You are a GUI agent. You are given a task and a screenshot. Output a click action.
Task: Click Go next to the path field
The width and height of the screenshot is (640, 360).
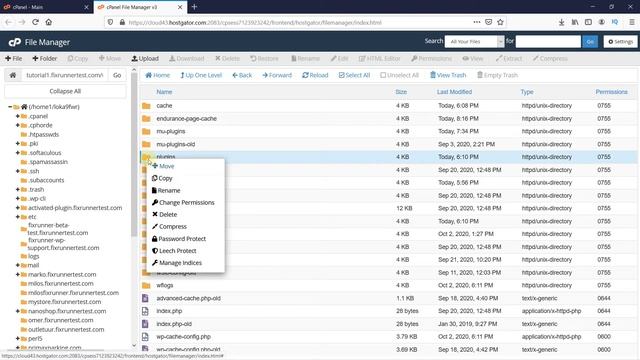[x=117, y=75]
